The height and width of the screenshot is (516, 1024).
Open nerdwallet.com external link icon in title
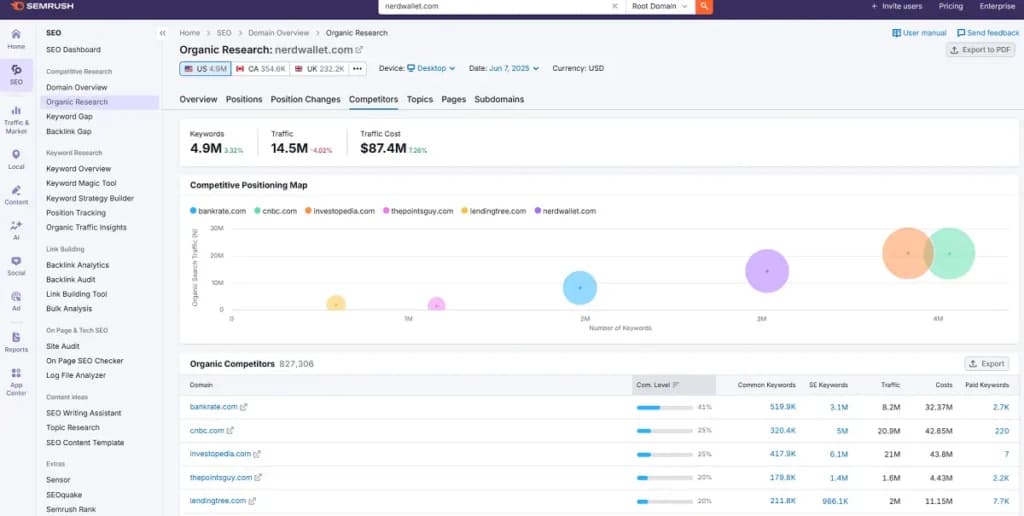click(359, 50)
